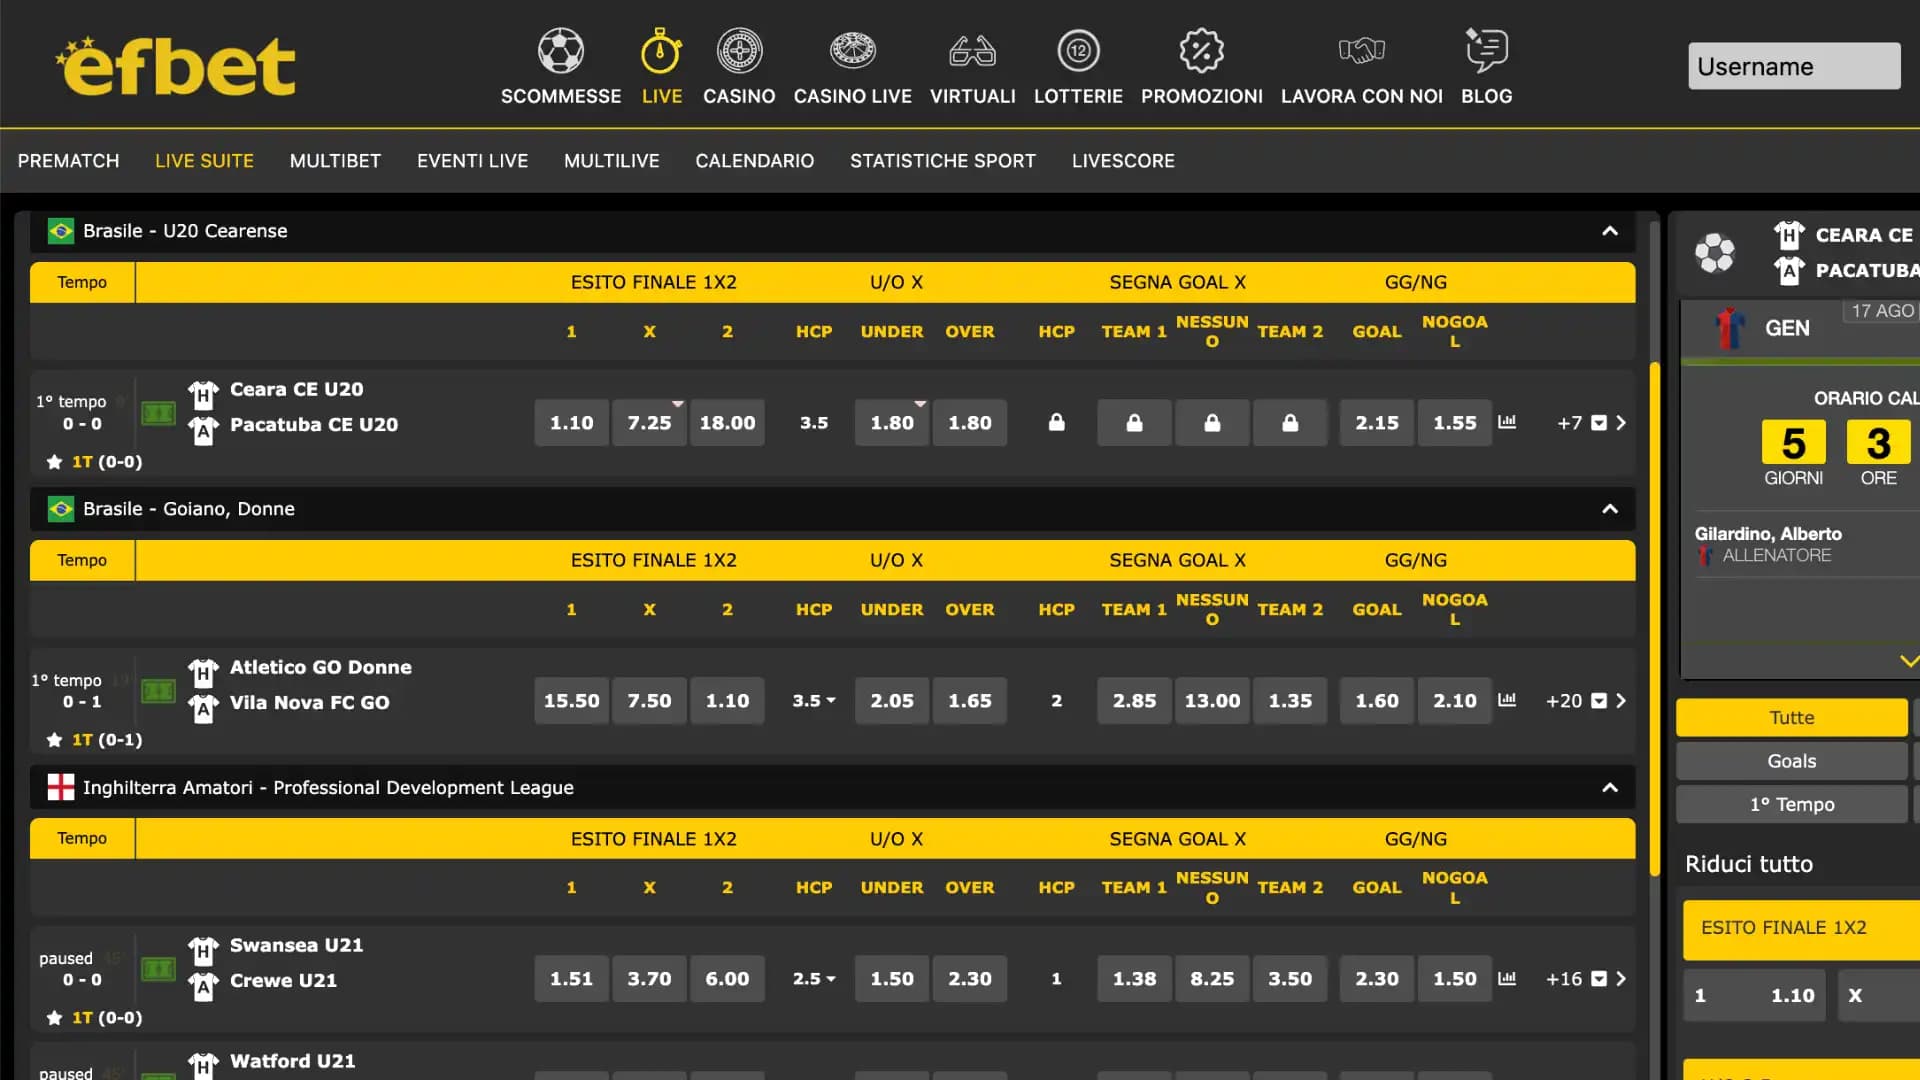Viewport: 1920px width, 1080px height.
Task: Open the Promozioni percent badge icon
Action: pyautogui.click(x=1201, y=50)
